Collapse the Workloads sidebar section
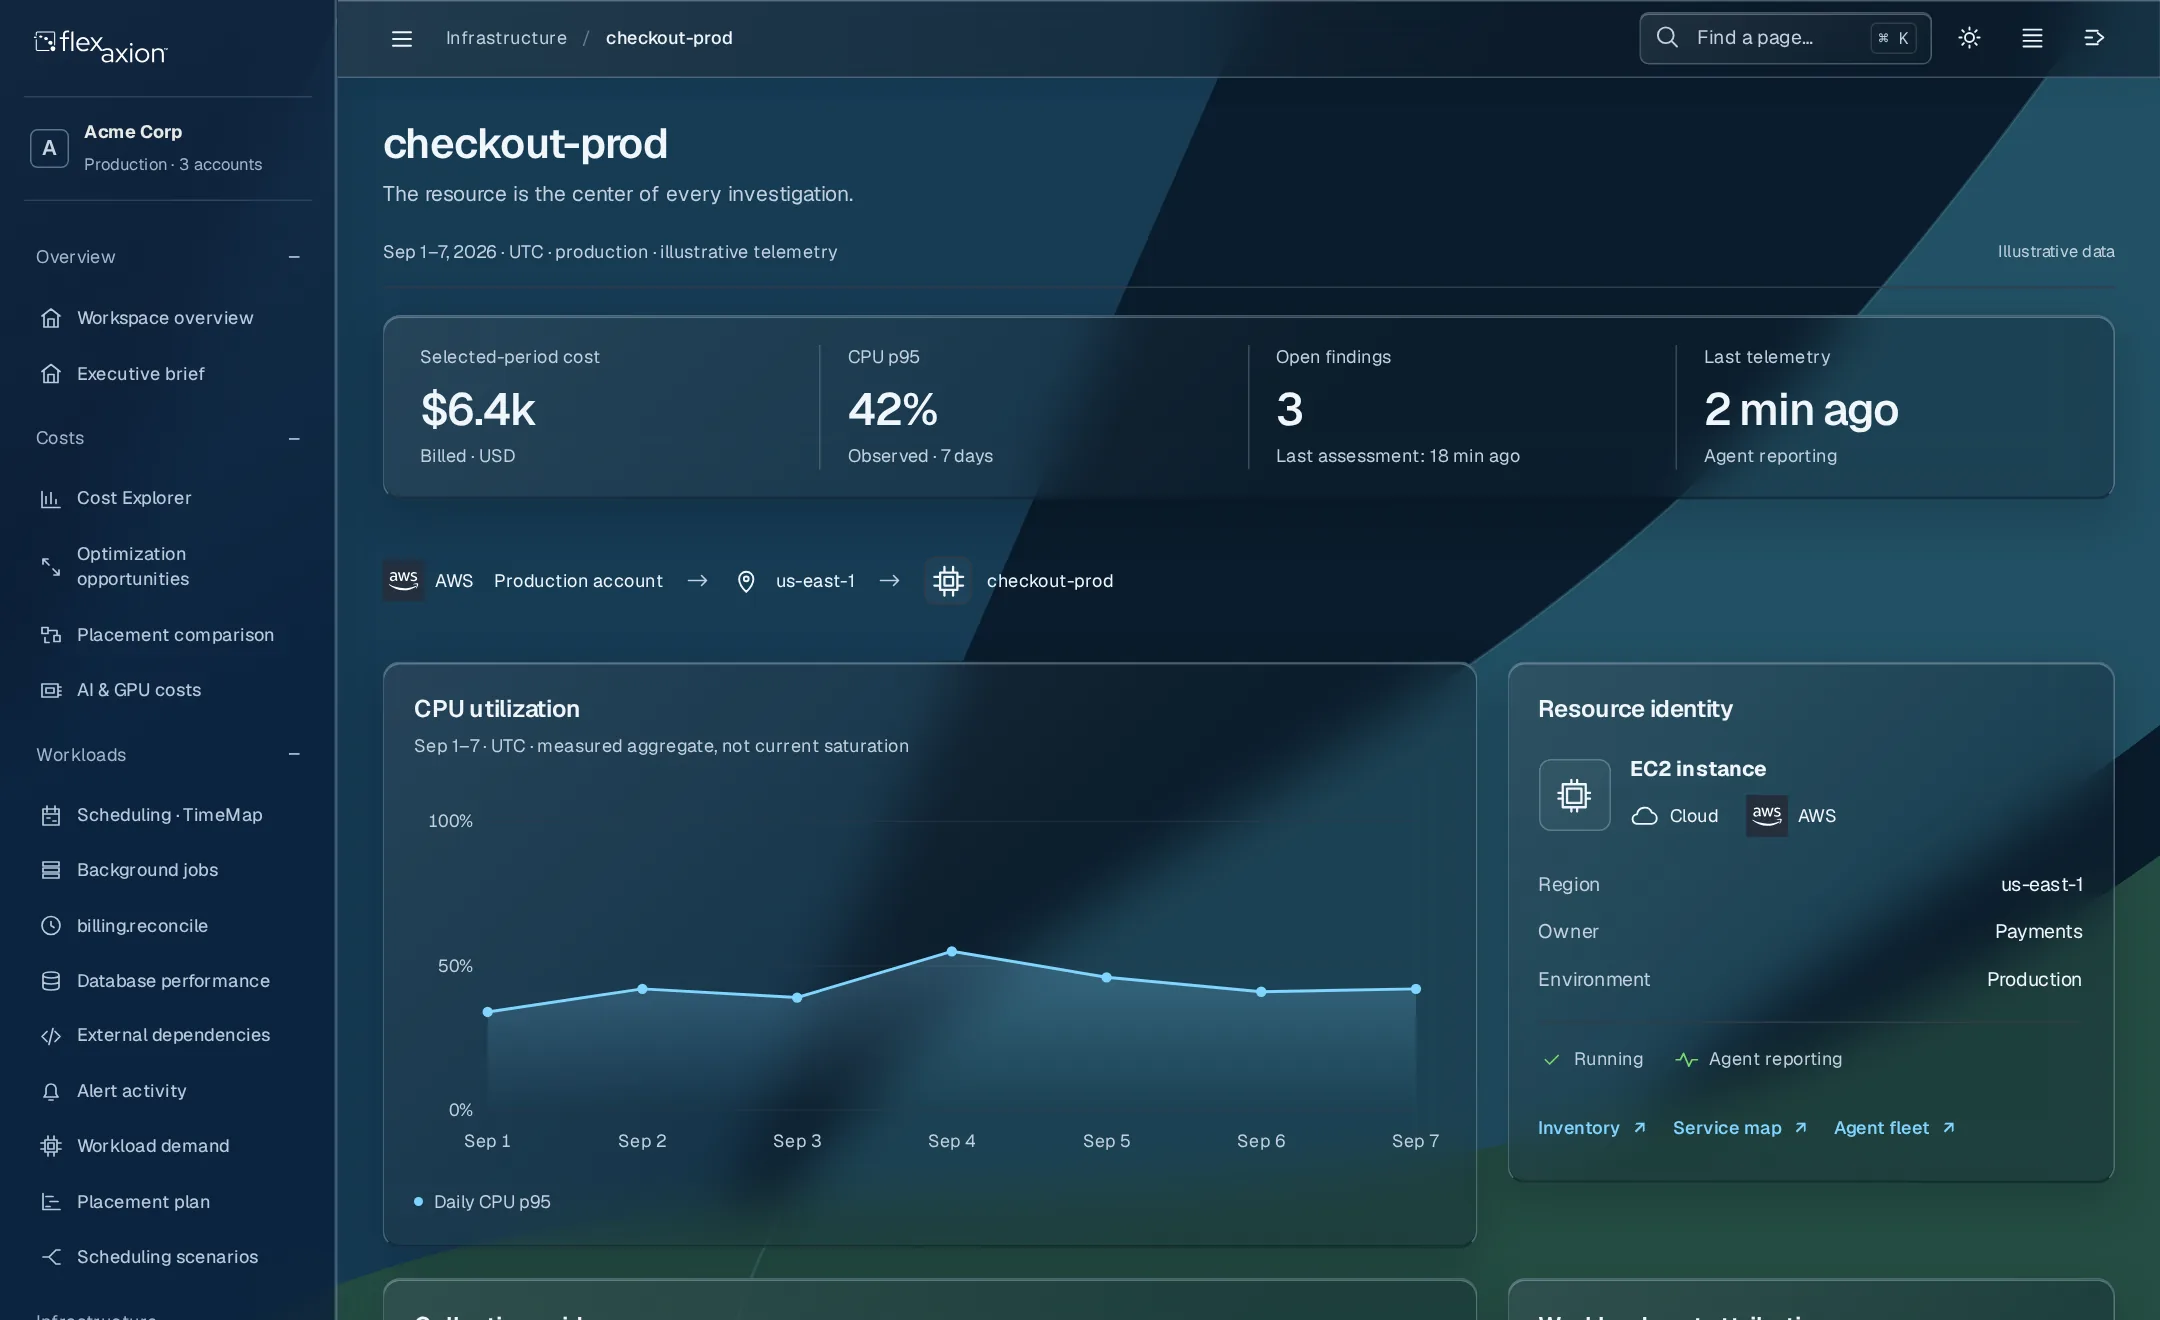 294,755
